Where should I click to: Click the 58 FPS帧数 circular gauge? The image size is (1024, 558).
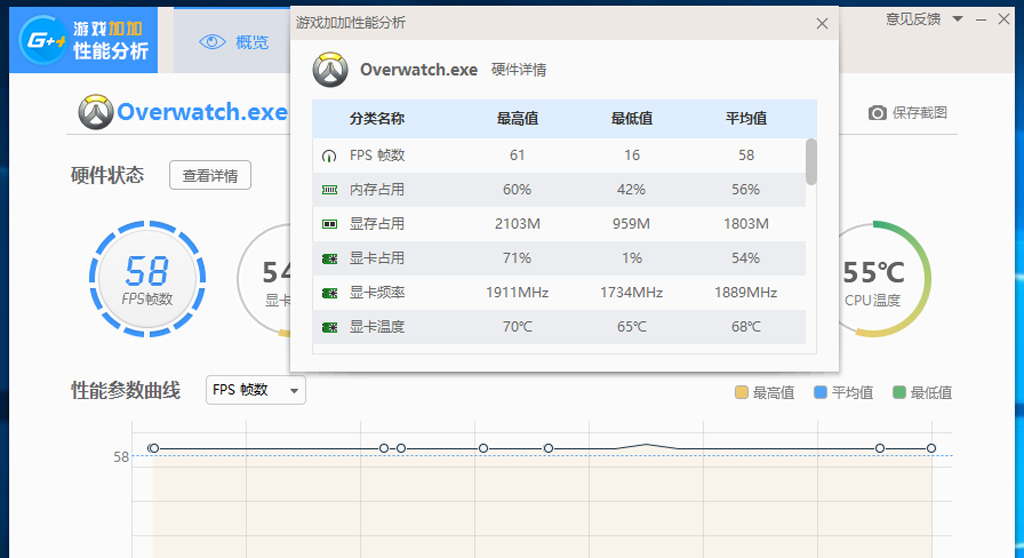pos(148,279)
